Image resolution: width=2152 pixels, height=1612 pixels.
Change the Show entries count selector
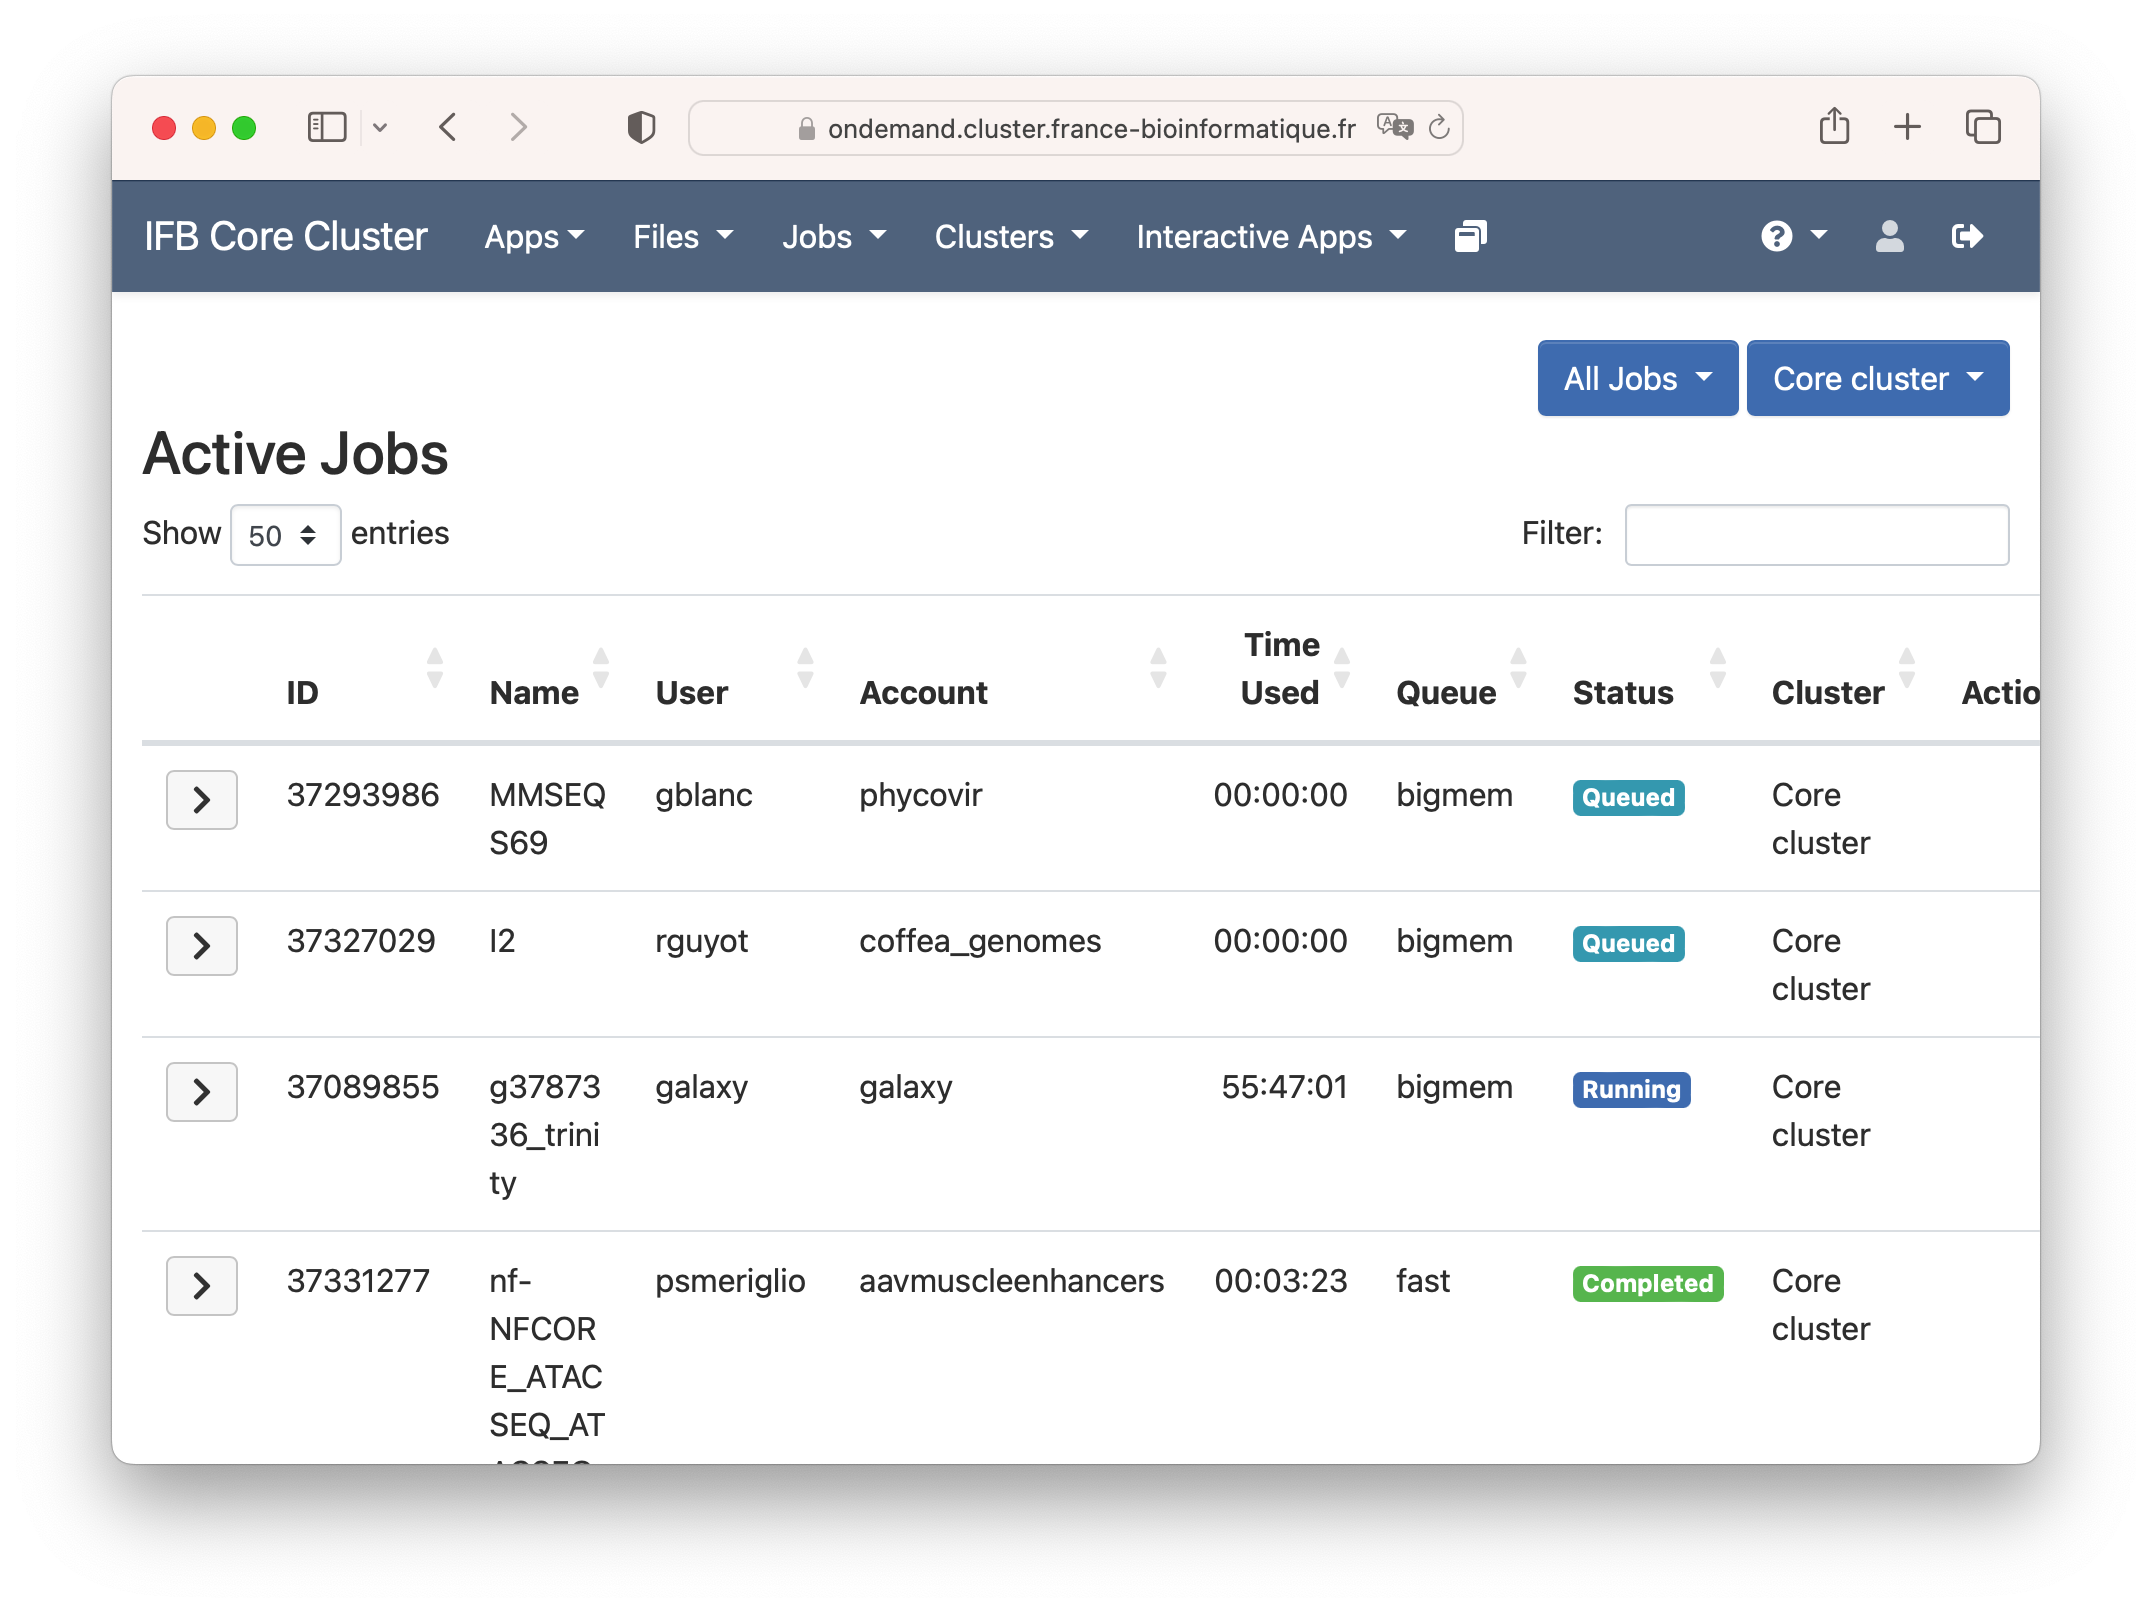pos(285,535)
